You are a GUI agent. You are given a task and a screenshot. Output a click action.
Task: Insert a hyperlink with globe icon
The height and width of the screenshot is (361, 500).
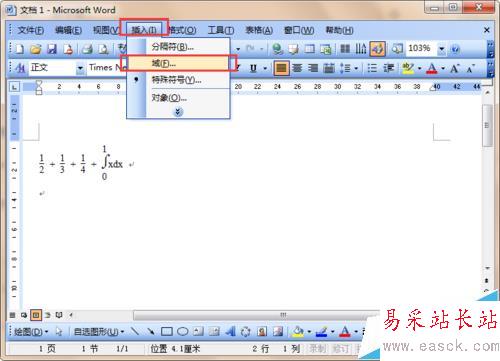click(277, 49)
